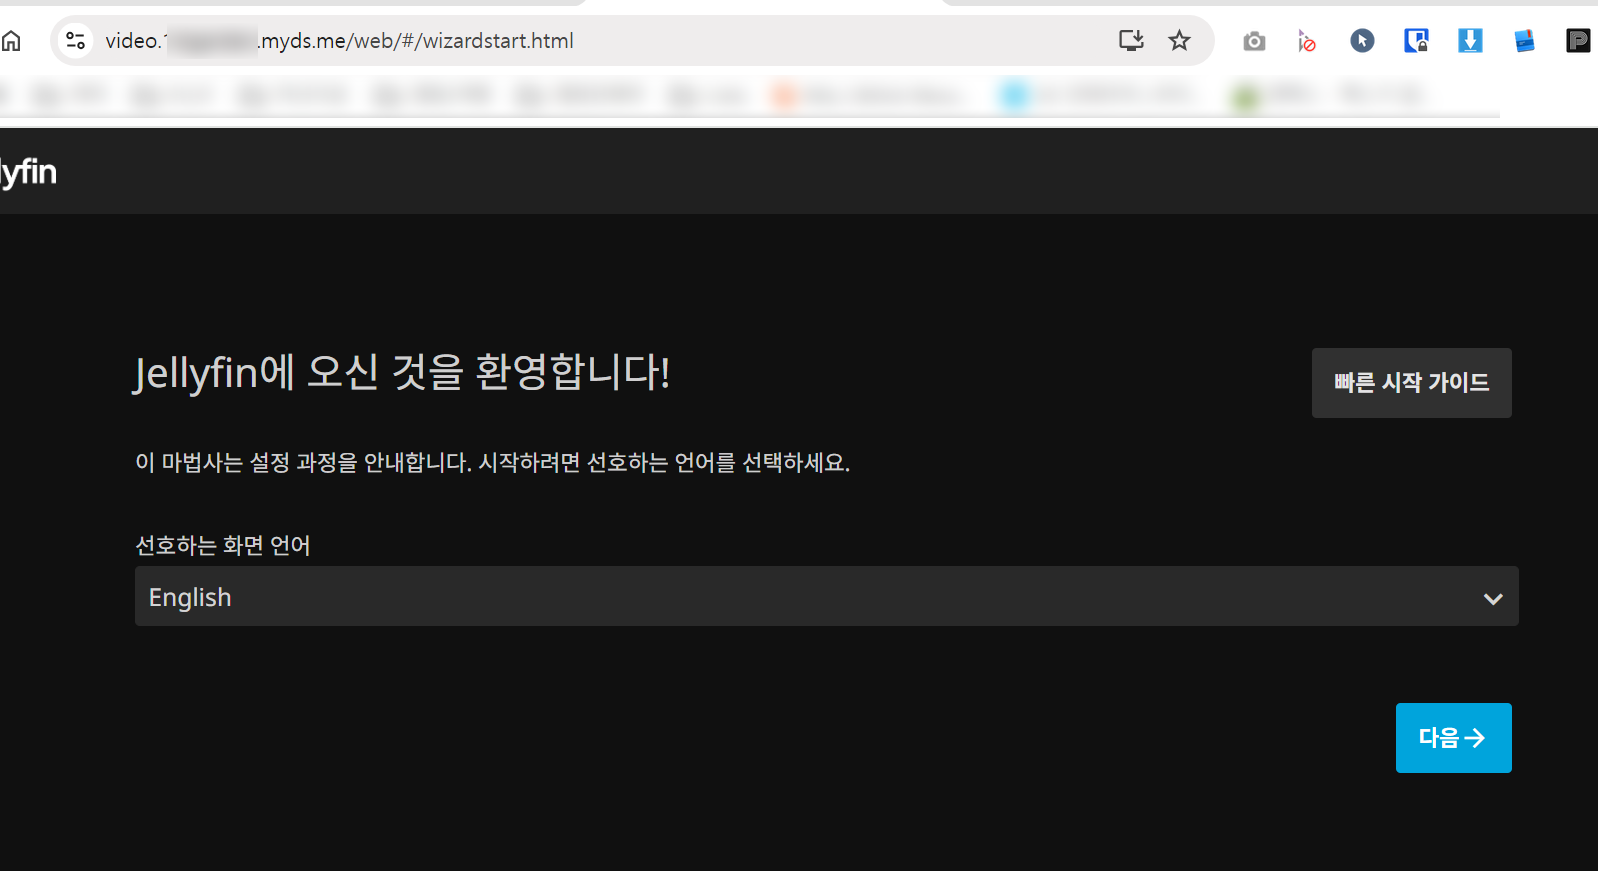Click the blue flag extension icon
The image size is (1598, 871).
pos(1525,41)
